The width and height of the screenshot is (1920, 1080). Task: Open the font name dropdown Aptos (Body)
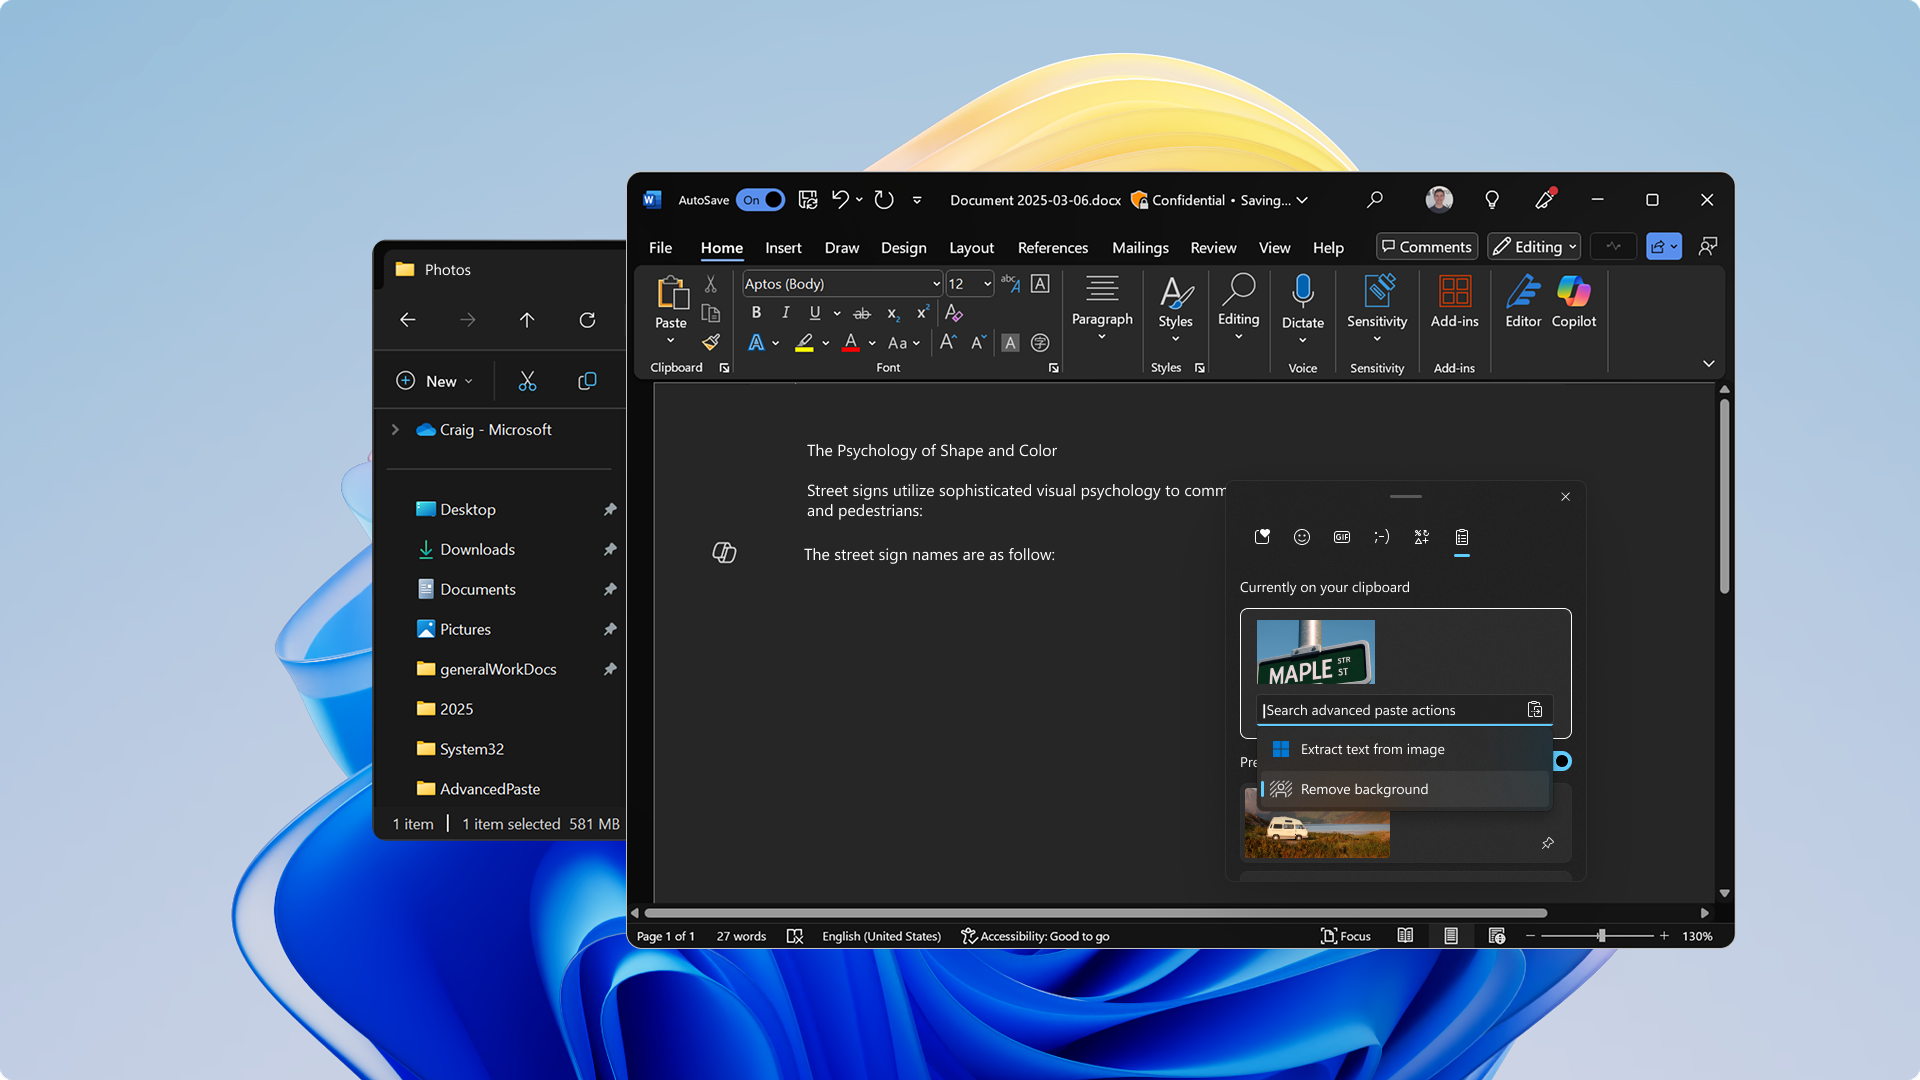936,284
